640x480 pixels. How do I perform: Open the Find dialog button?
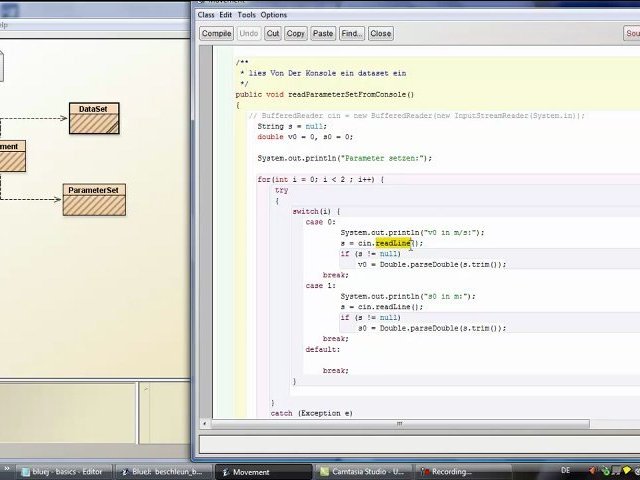click(351, 33)
